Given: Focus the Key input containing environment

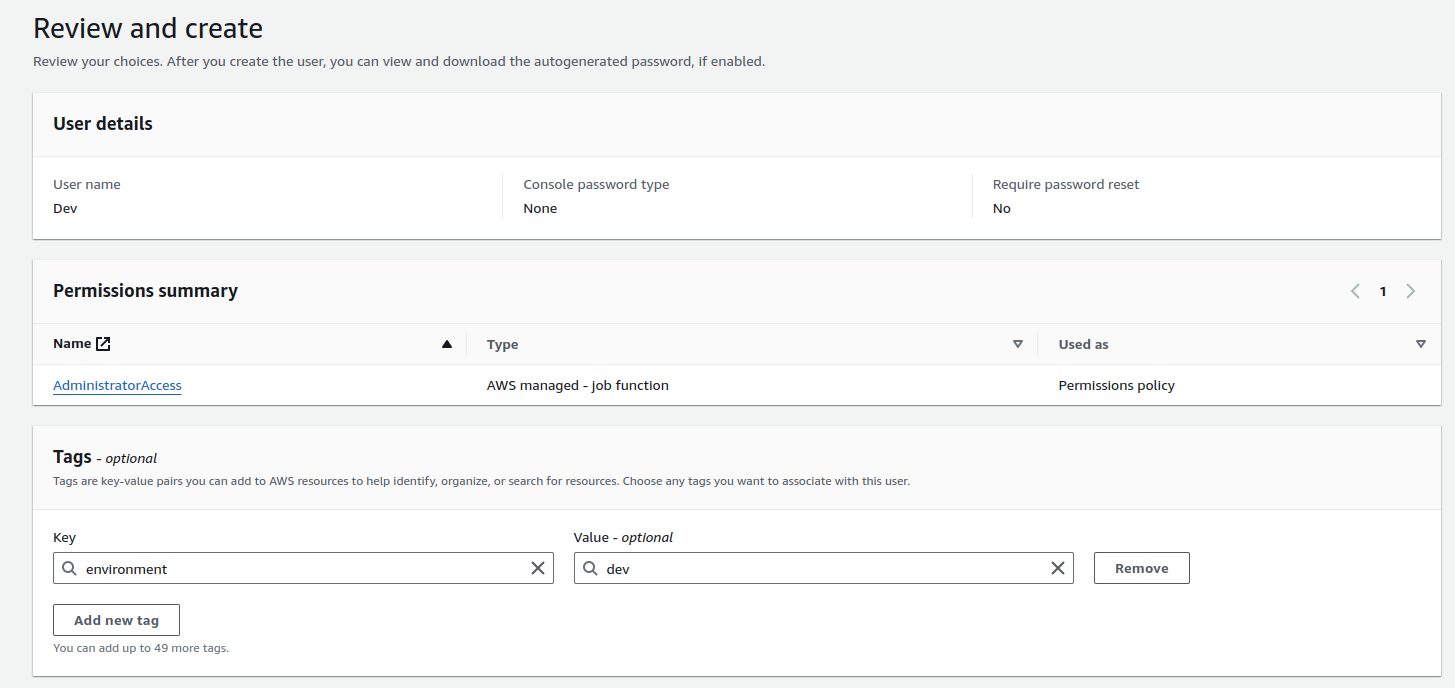Looking at the screenshot, I should pos(300,568).
